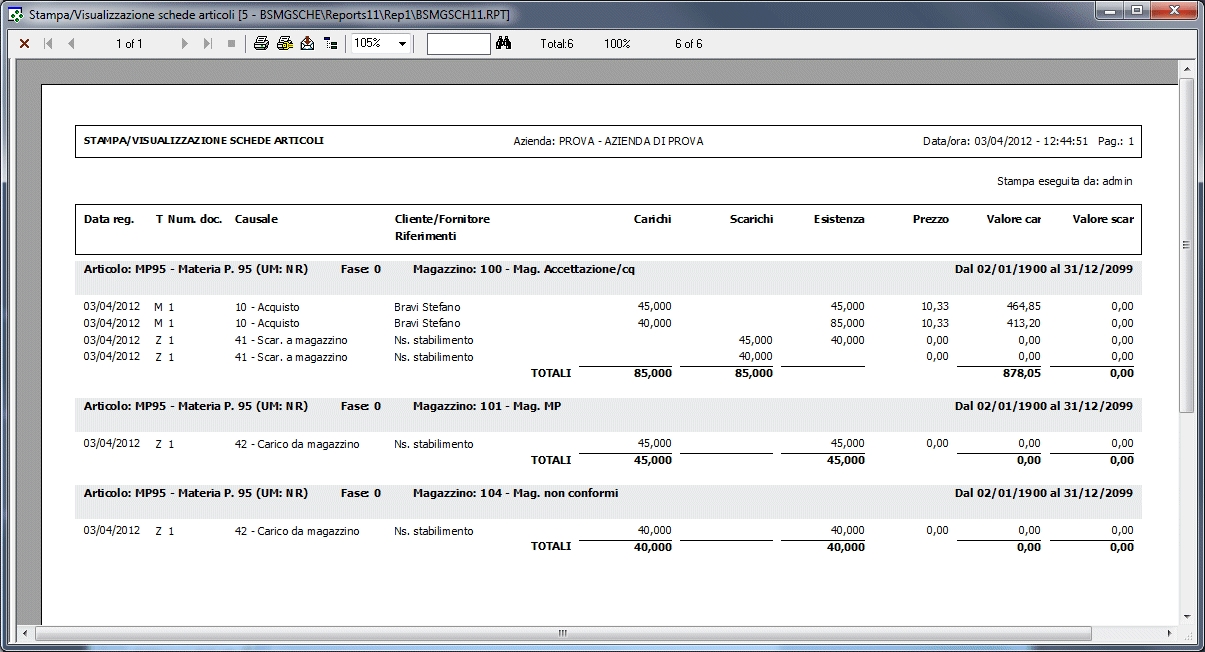This screenshot has width=1205, height=652.
Task: Go to the first report page
Action: (48, 44)
